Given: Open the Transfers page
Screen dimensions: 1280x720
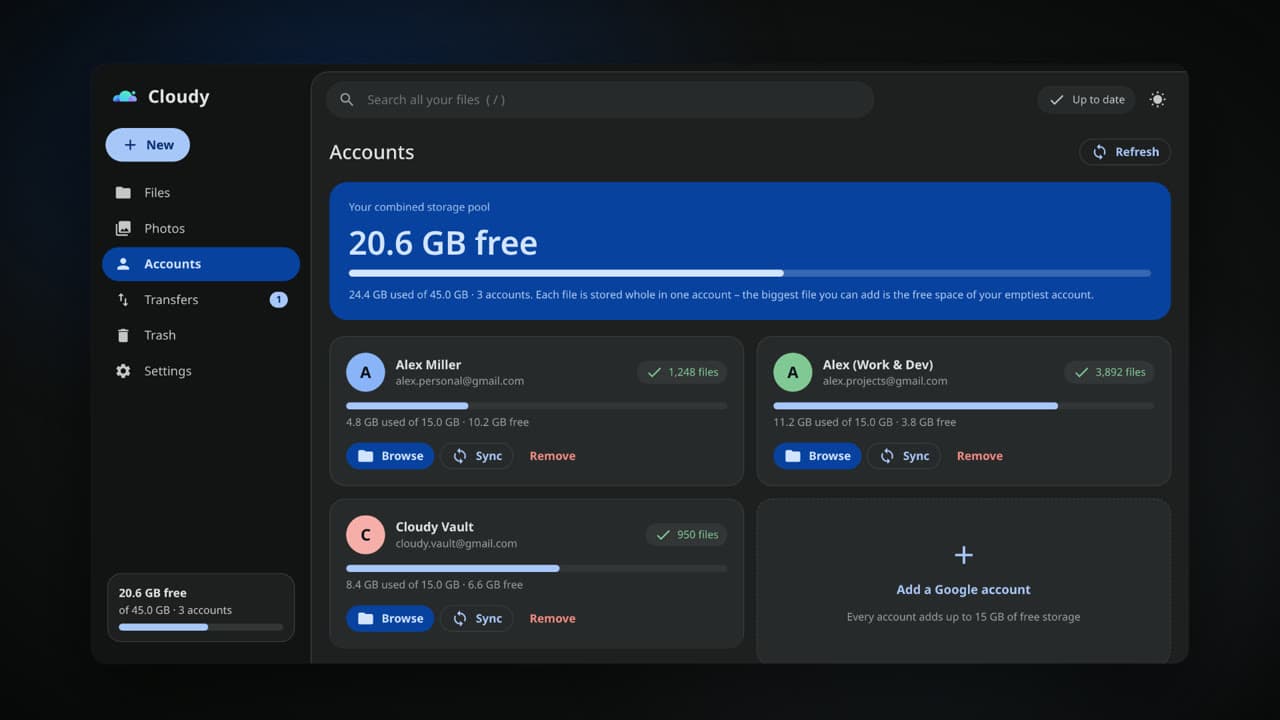Looking at the screenshot, I should [201, 300].
